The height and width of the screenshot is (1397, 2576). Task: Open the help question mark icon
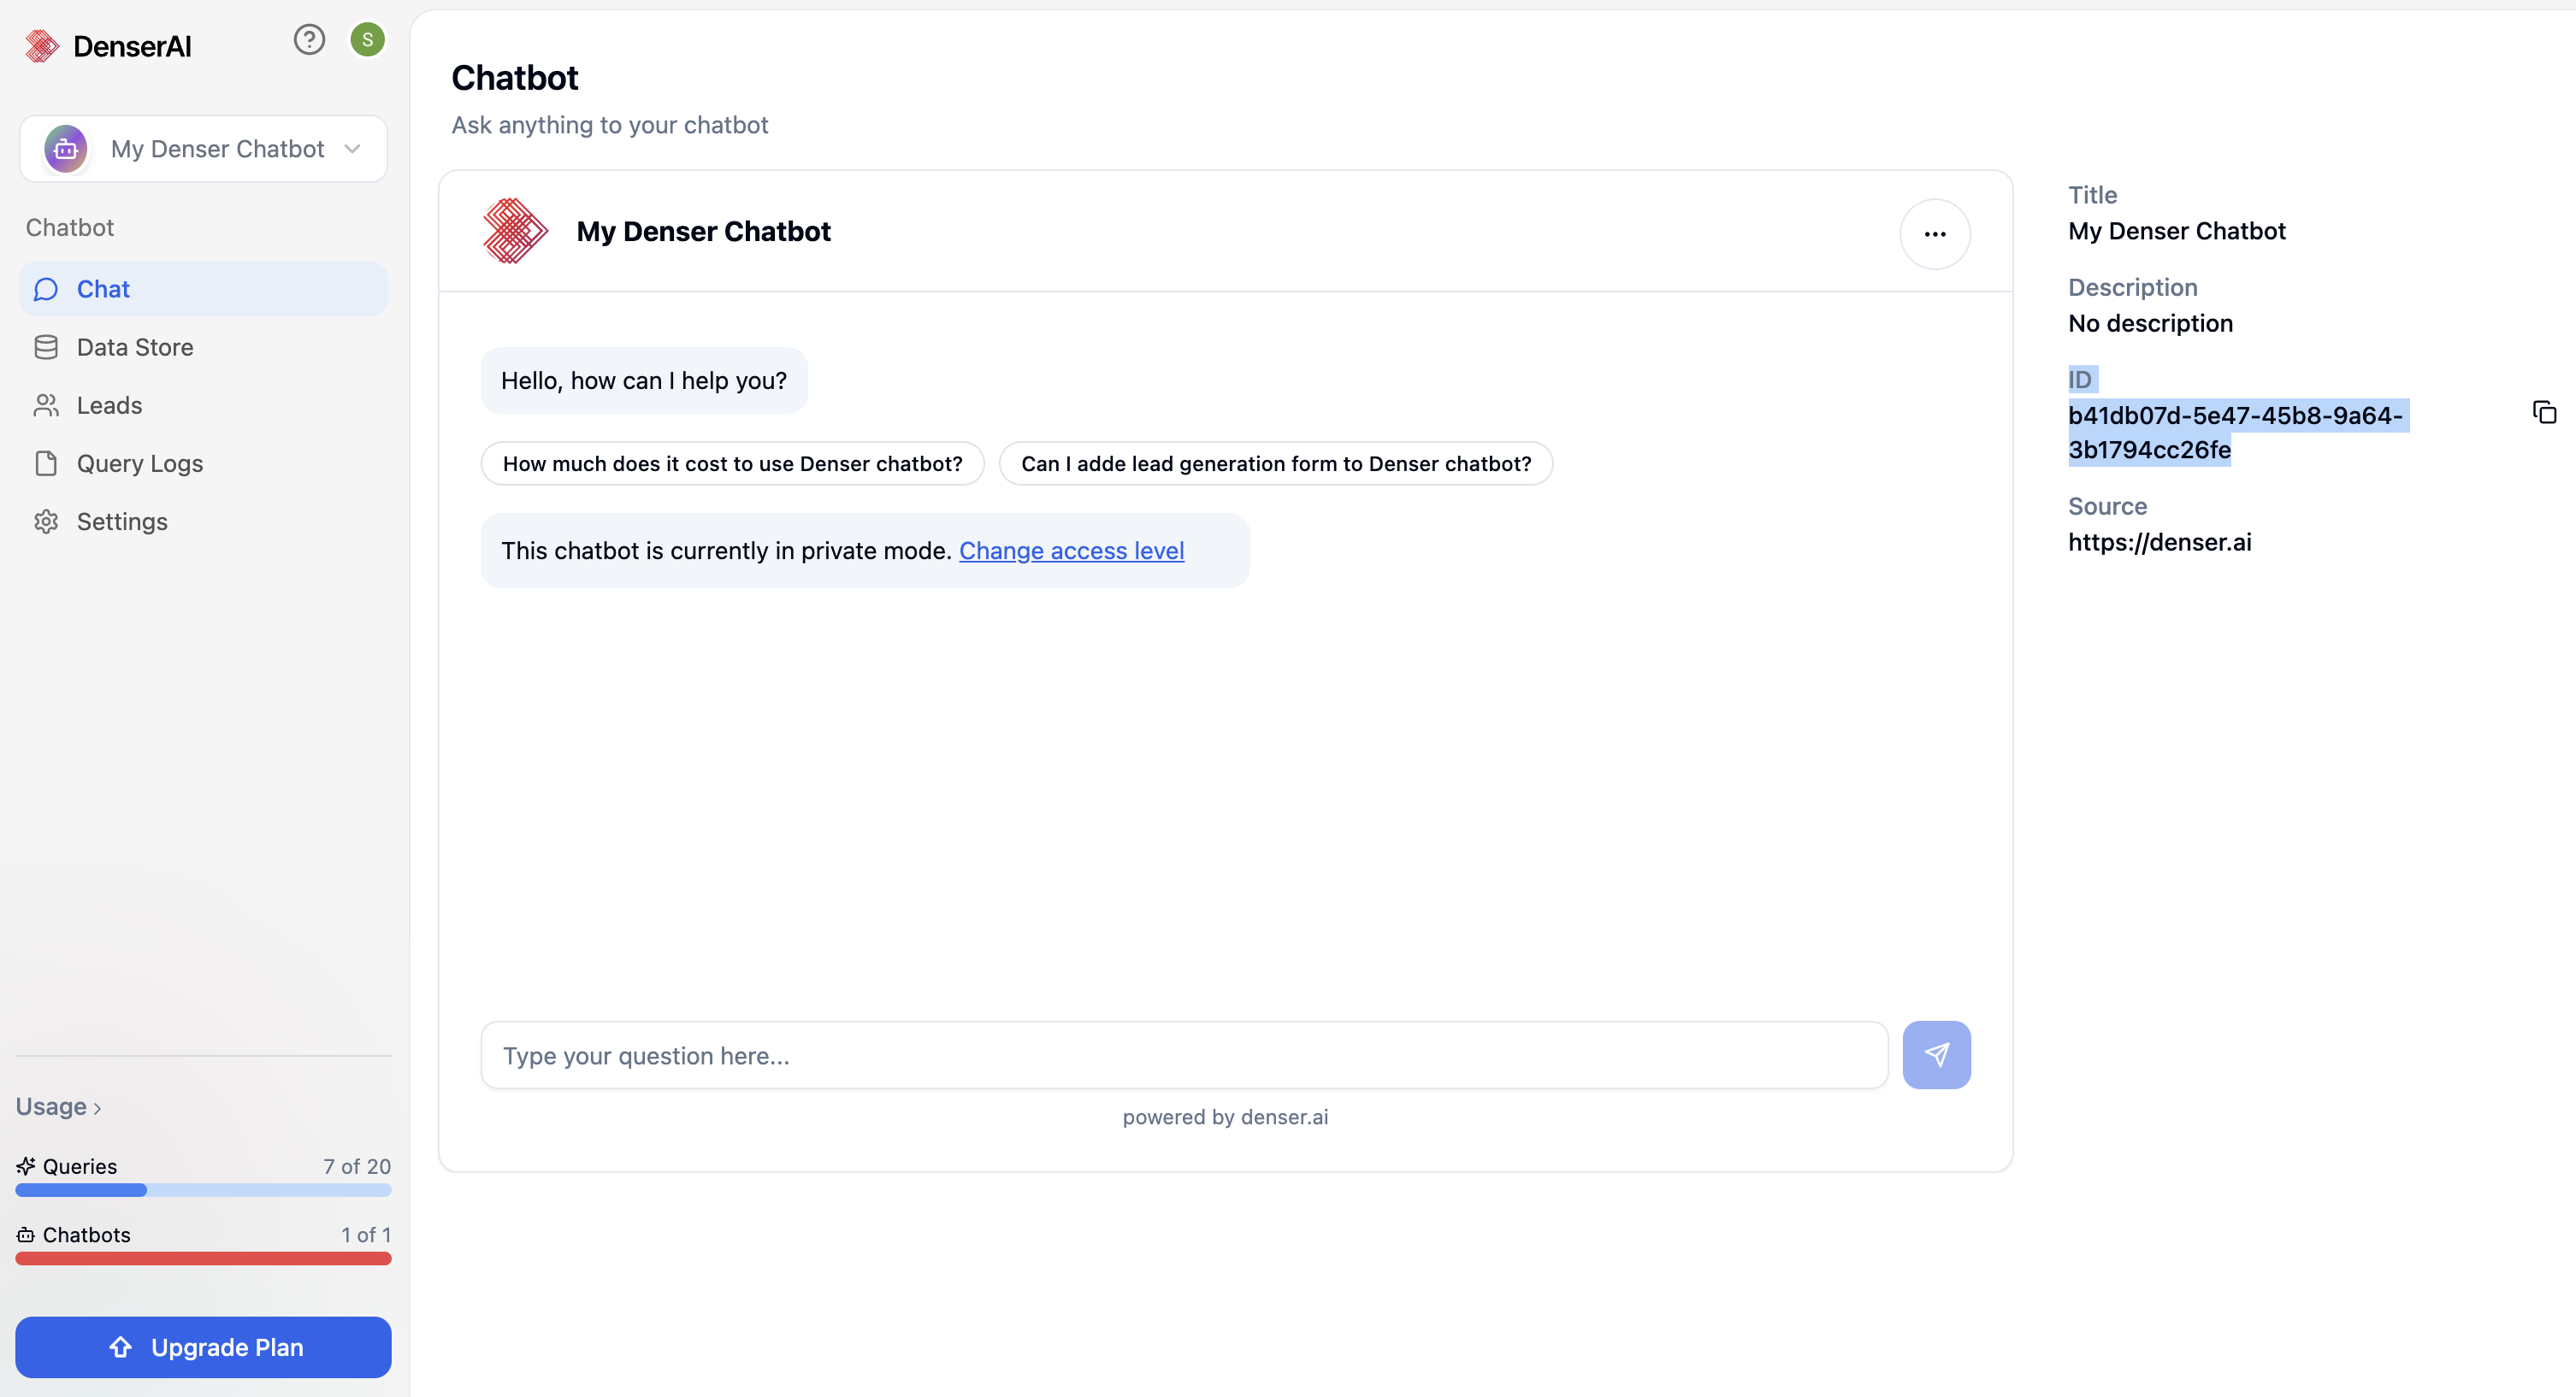coord(309,40)
